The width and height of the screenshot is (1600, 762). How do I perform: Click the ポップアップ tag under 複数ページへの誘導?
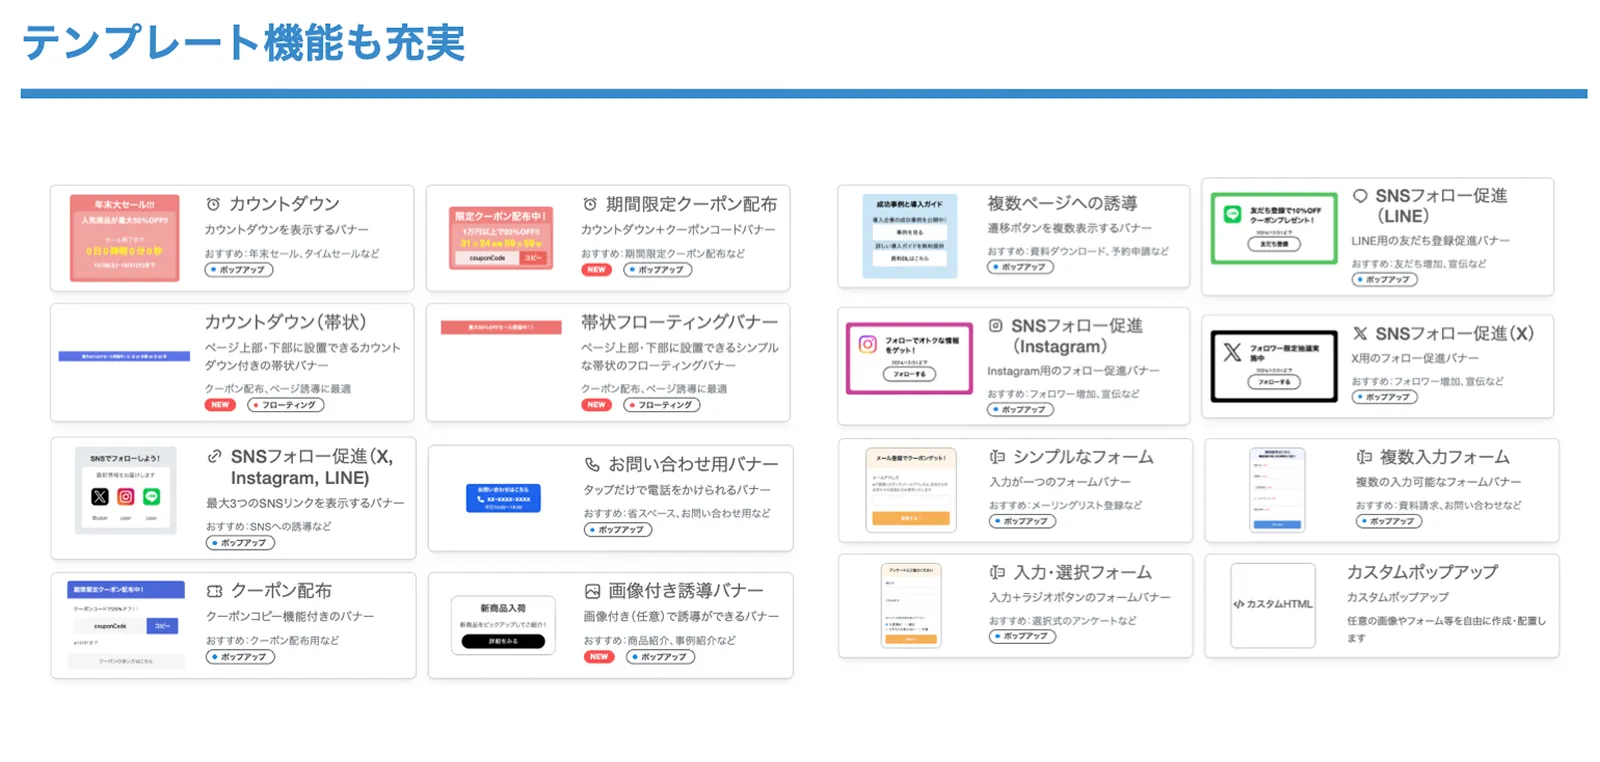(1021, 267)
